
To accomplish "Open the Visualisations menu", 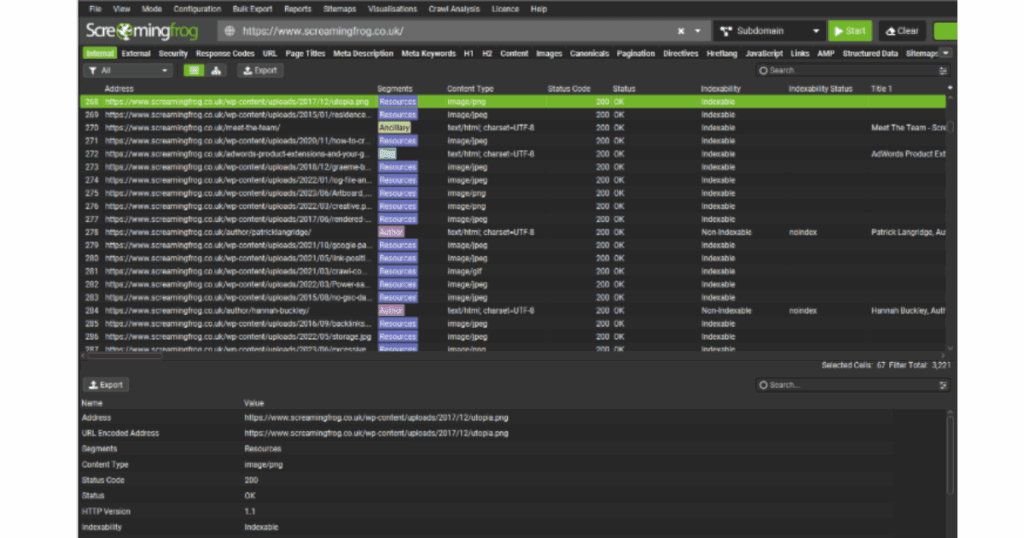I will pyautogui.click(x=392, y=9).
